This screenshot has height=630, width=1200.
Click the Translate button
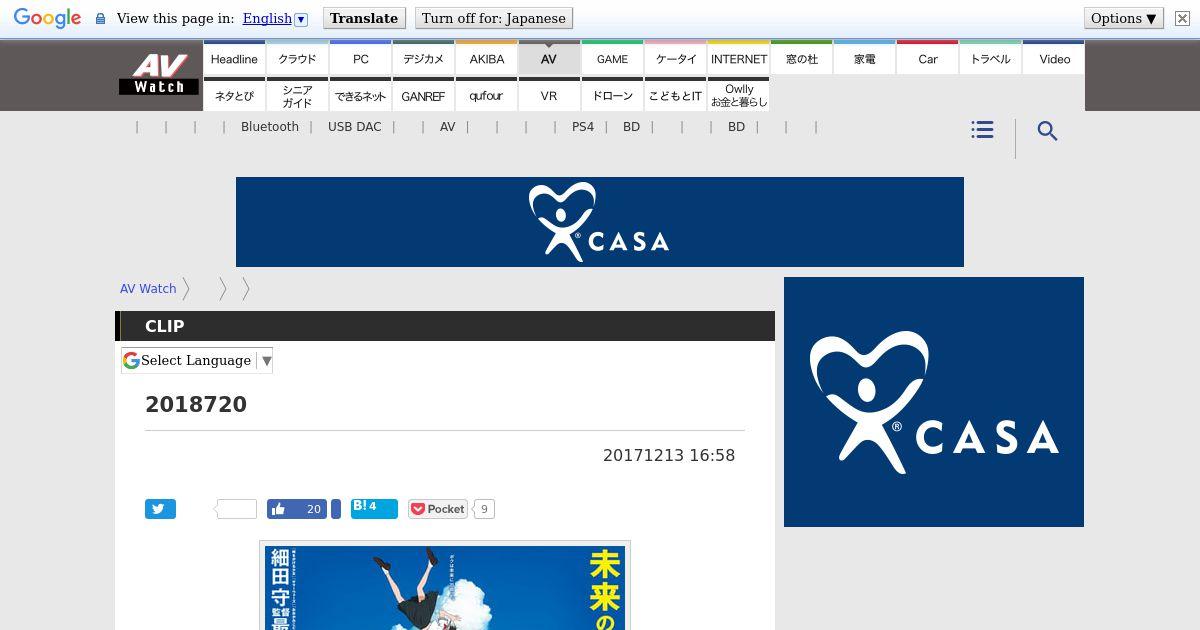(364, 18)
